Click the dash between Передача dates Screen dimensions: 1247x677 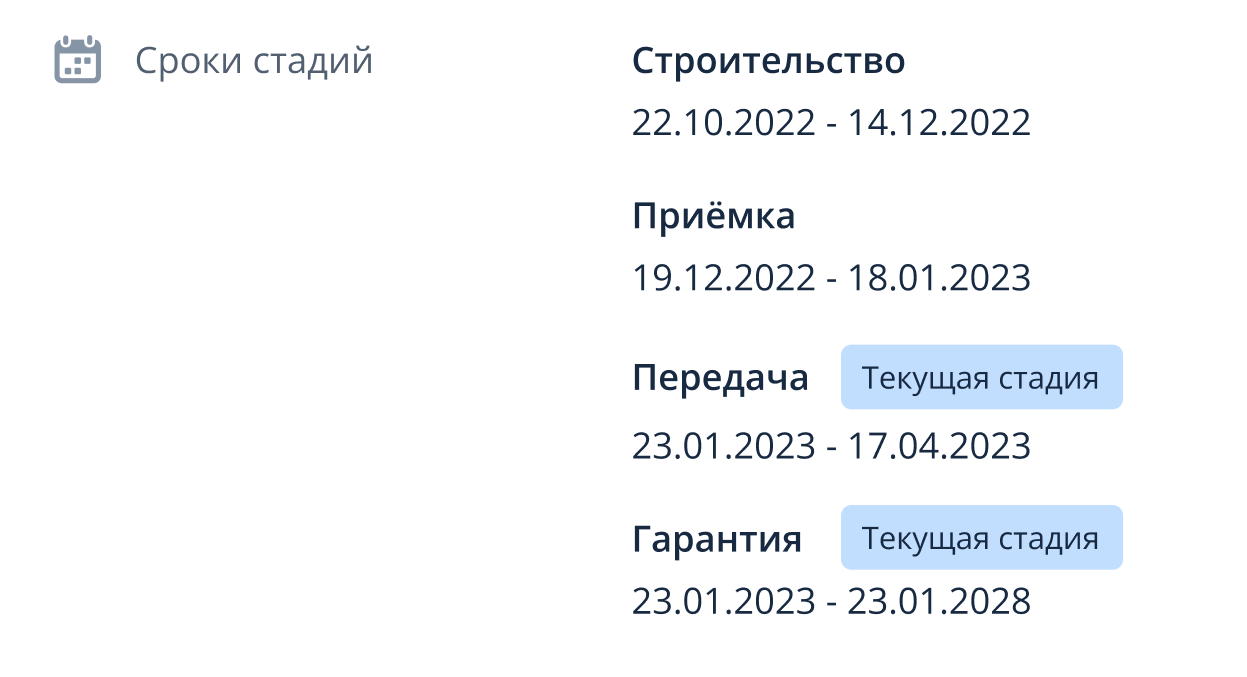(832, 446)
